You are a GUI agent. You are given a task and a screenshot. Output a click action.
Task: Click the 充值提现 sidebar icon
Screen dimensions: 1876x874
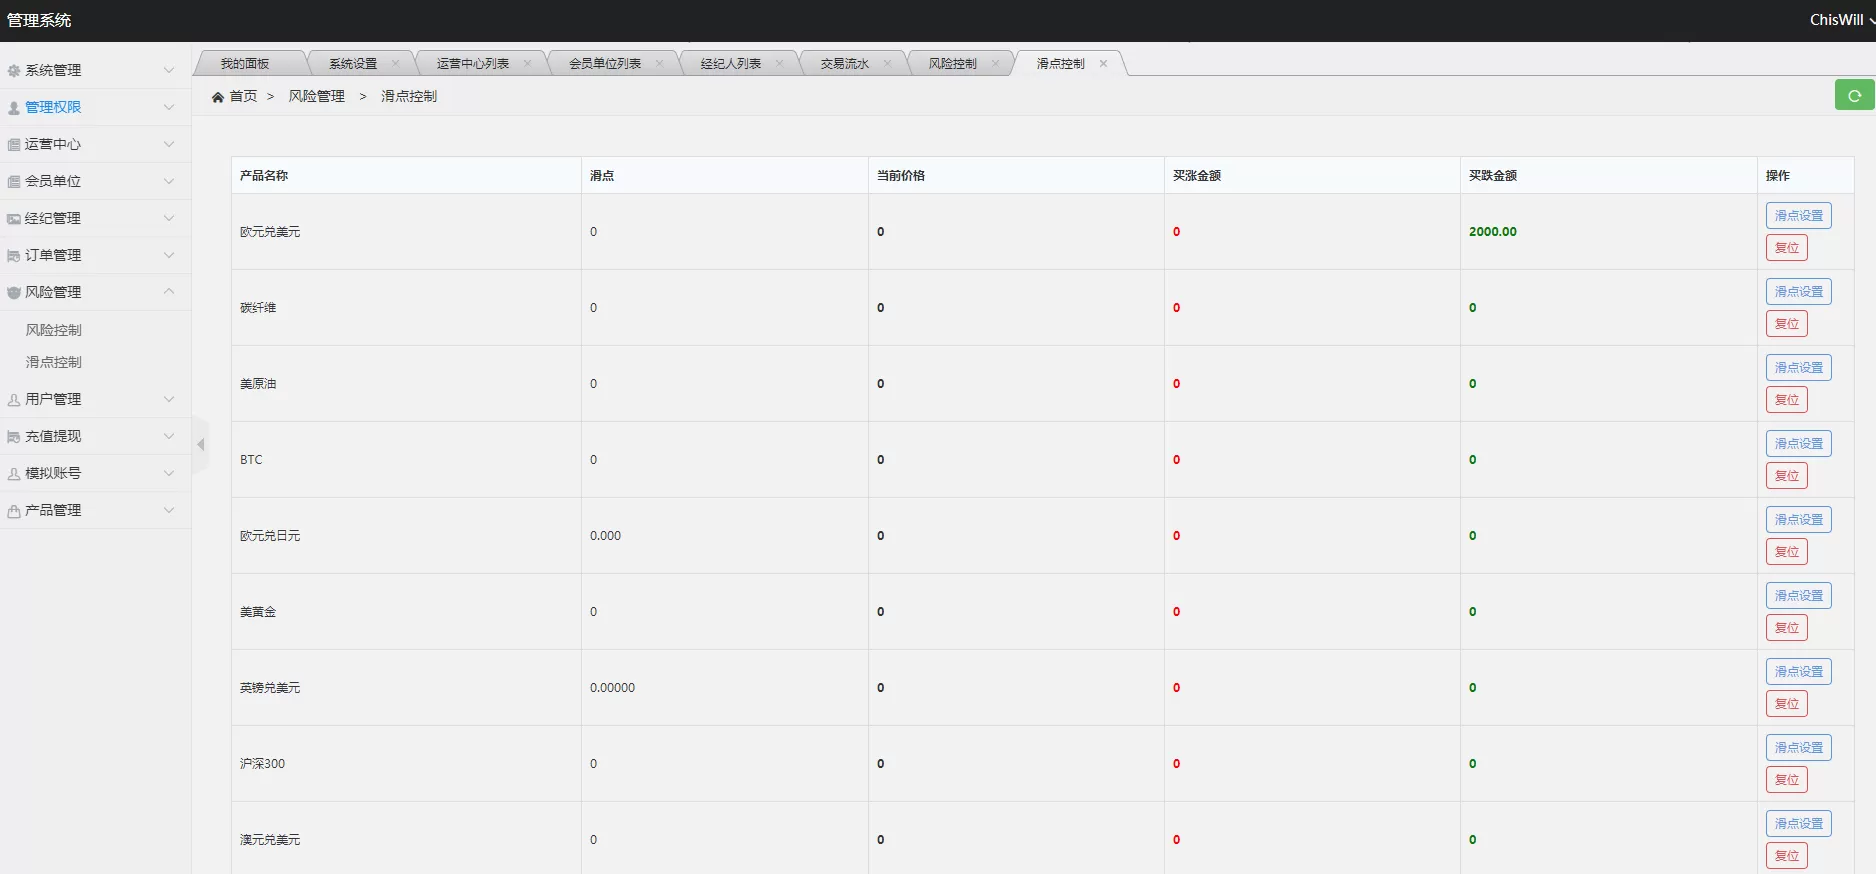(14, 437)
